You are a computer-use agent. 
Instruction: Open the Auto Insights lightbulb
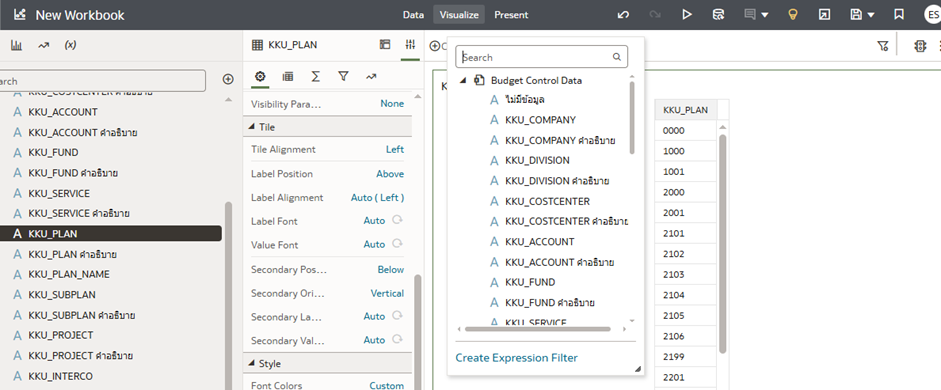point(793,15)
